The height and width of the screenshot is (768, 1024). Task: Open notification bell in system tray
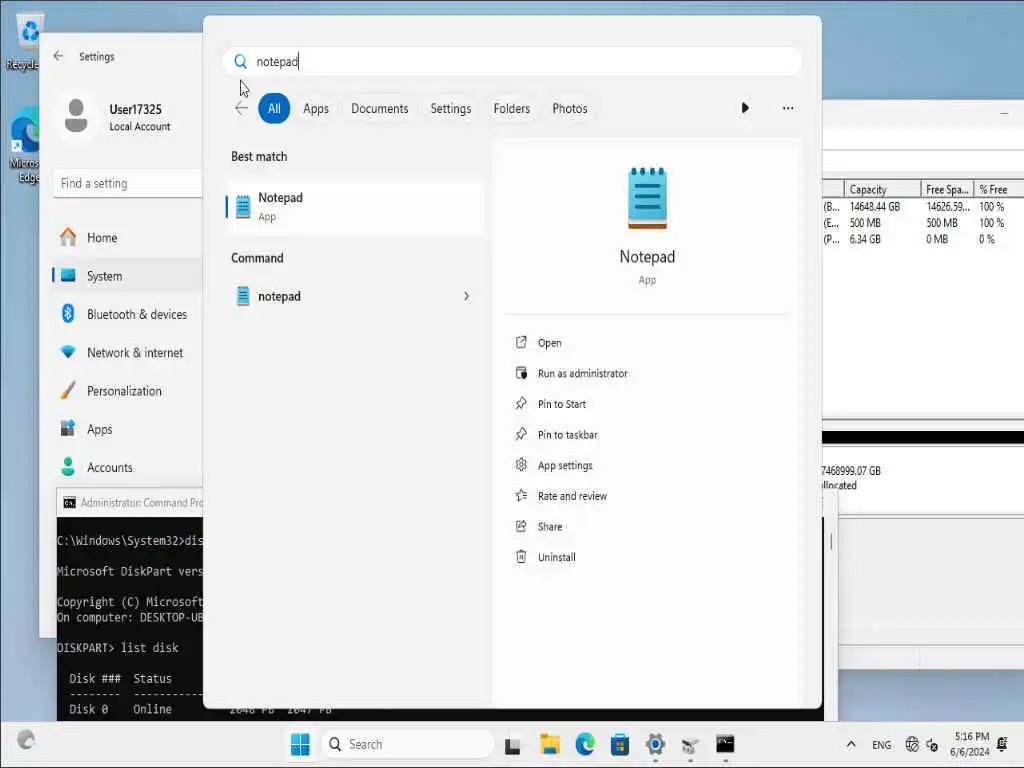click(1003, 744)
